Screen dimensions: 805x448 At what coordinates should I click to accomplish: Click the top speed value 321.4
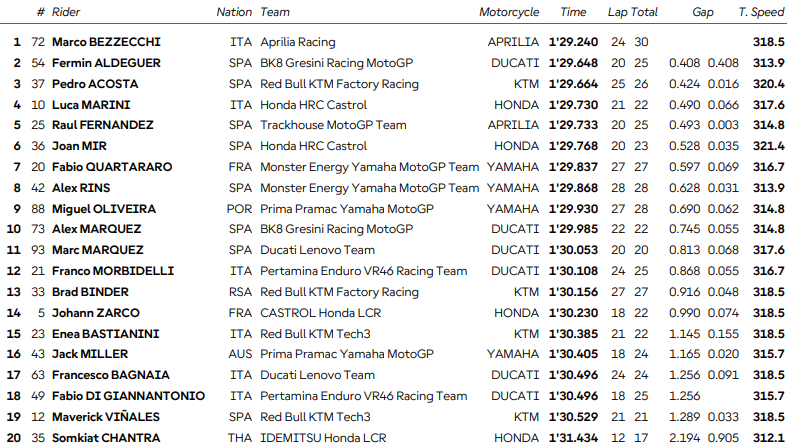point(768,146)
